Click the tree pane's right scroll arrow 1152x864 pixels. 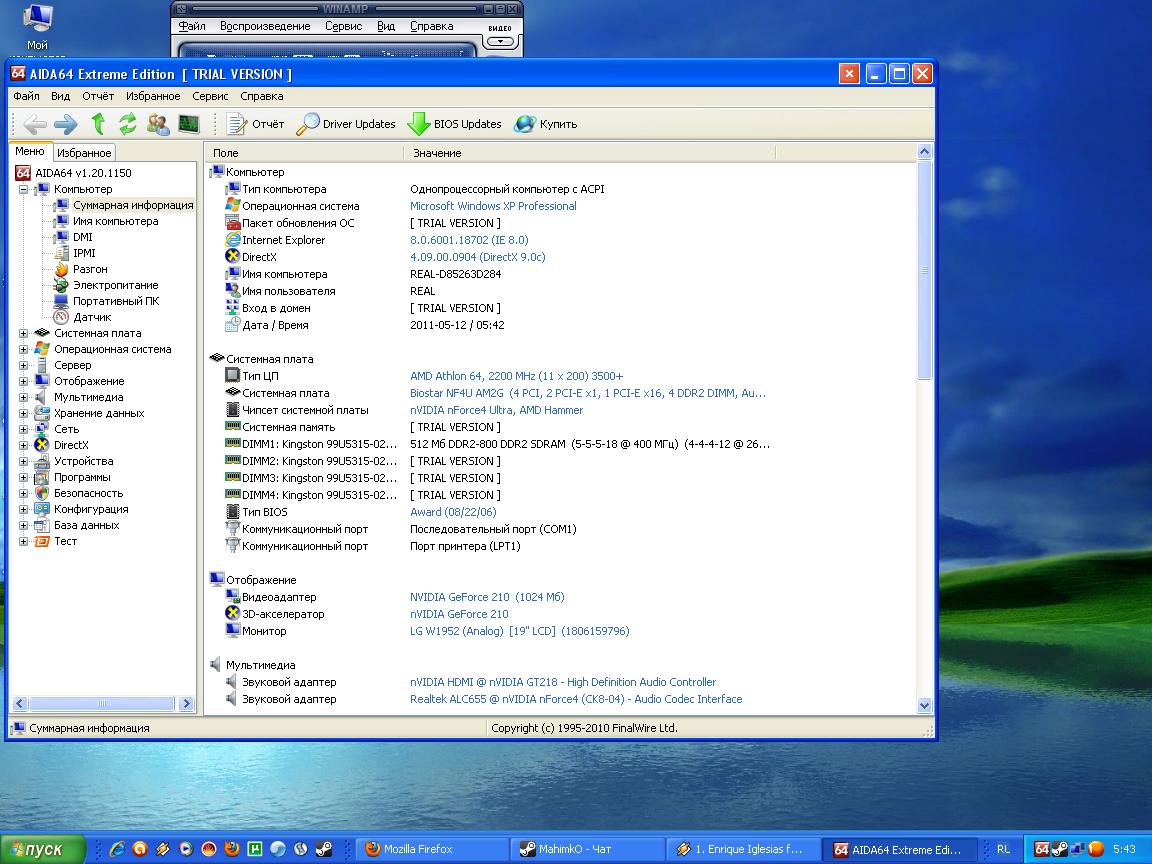pos(187,704)
